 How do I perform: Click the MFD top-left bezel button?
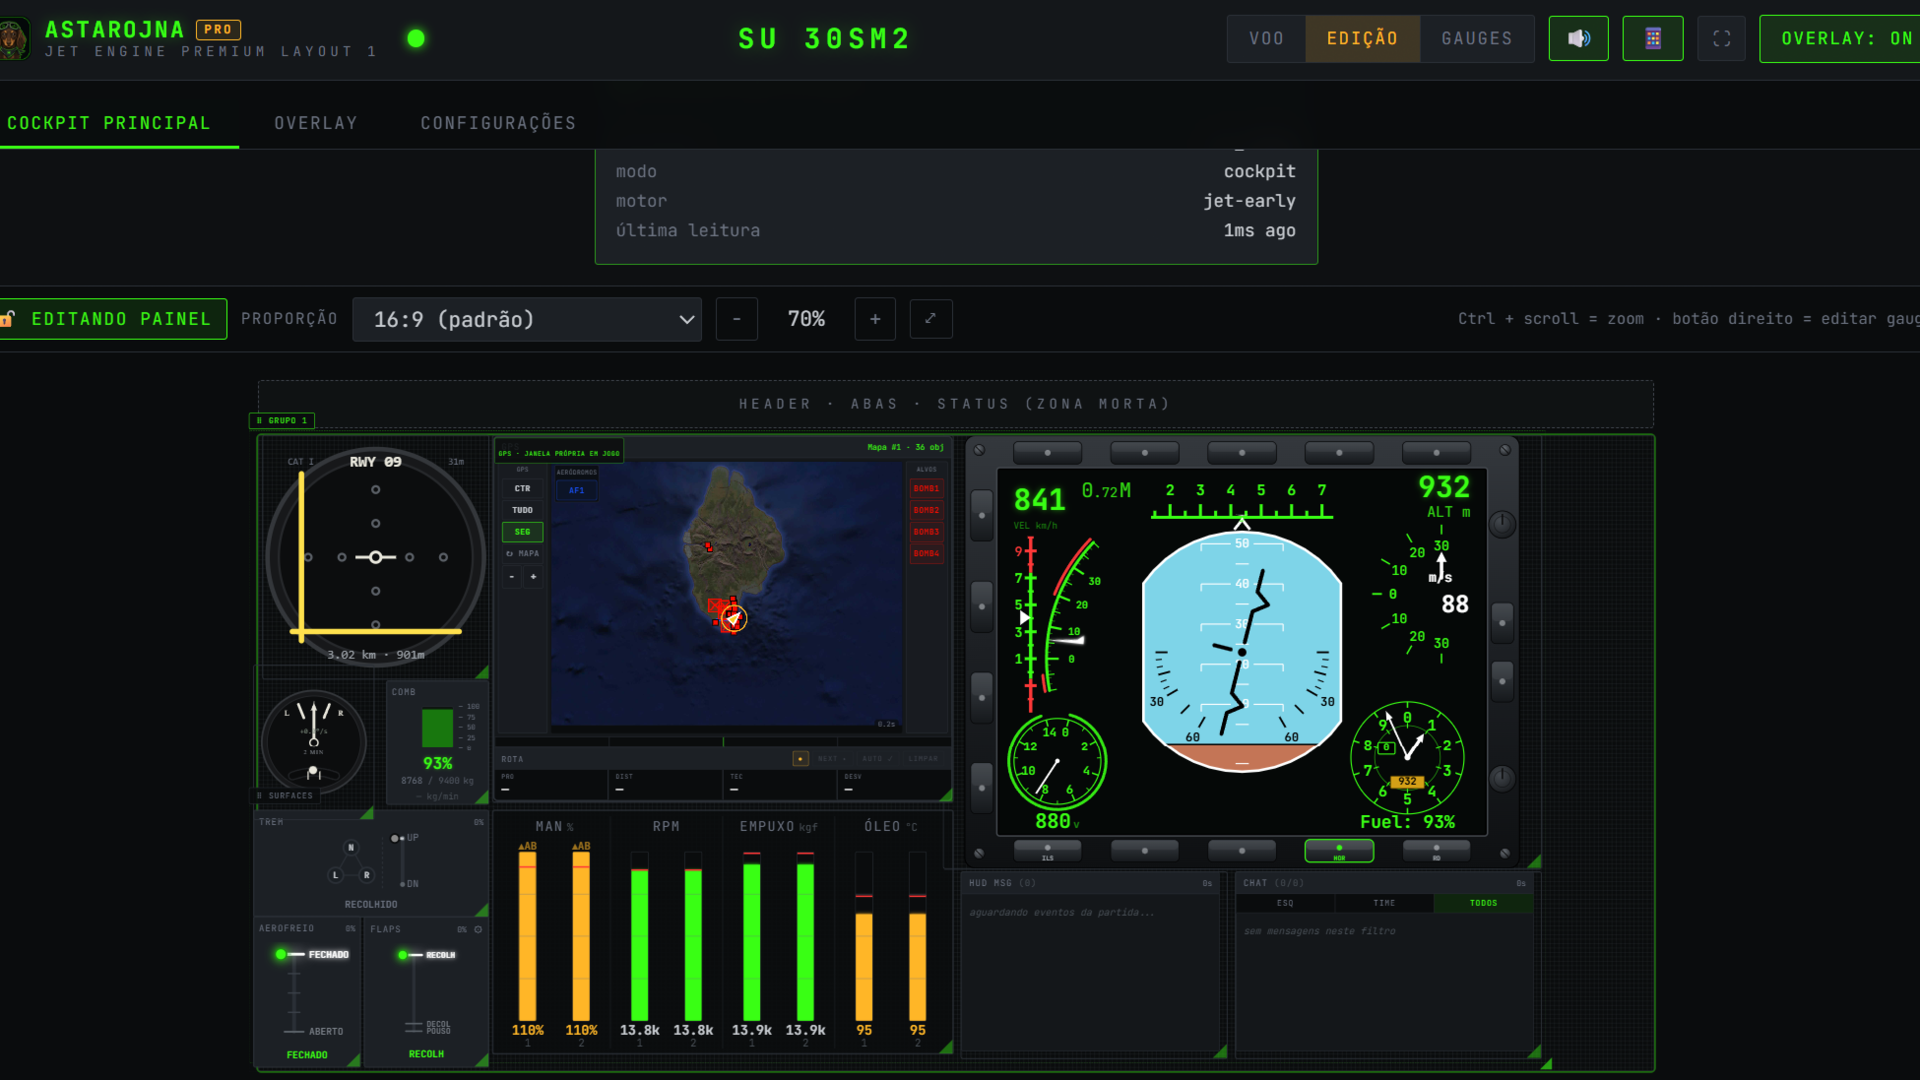[1047, 453]
